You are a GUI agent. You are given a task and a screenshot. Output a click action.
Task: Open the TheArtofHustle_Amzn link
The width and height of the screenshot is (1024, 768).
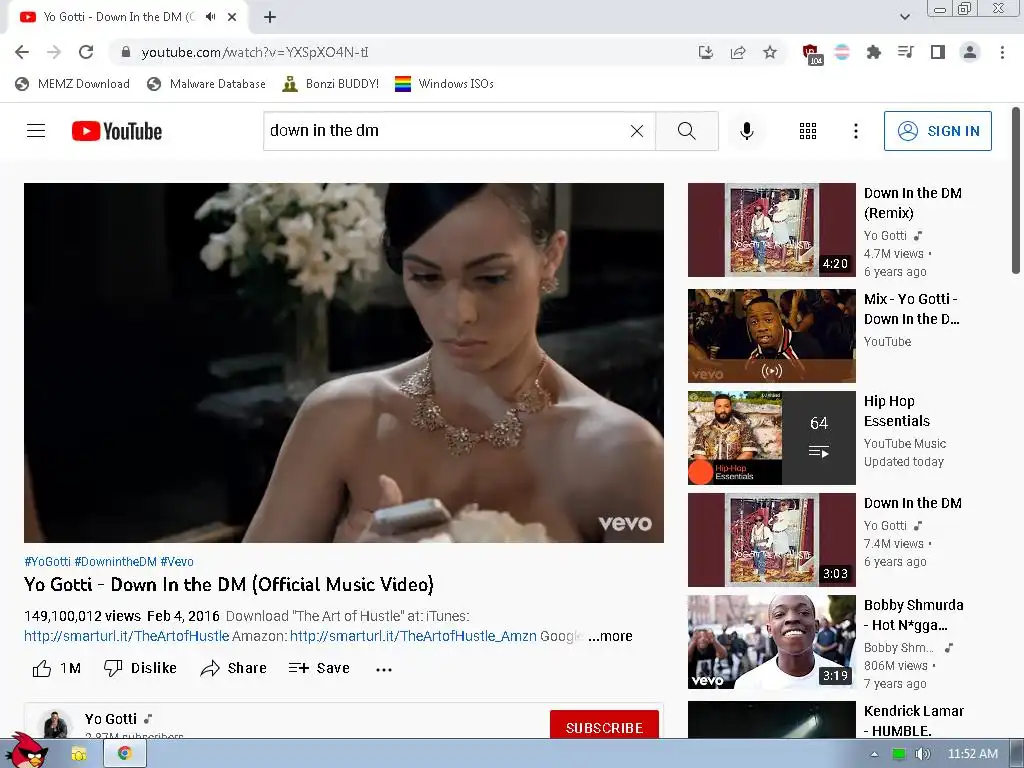point(413,636)
